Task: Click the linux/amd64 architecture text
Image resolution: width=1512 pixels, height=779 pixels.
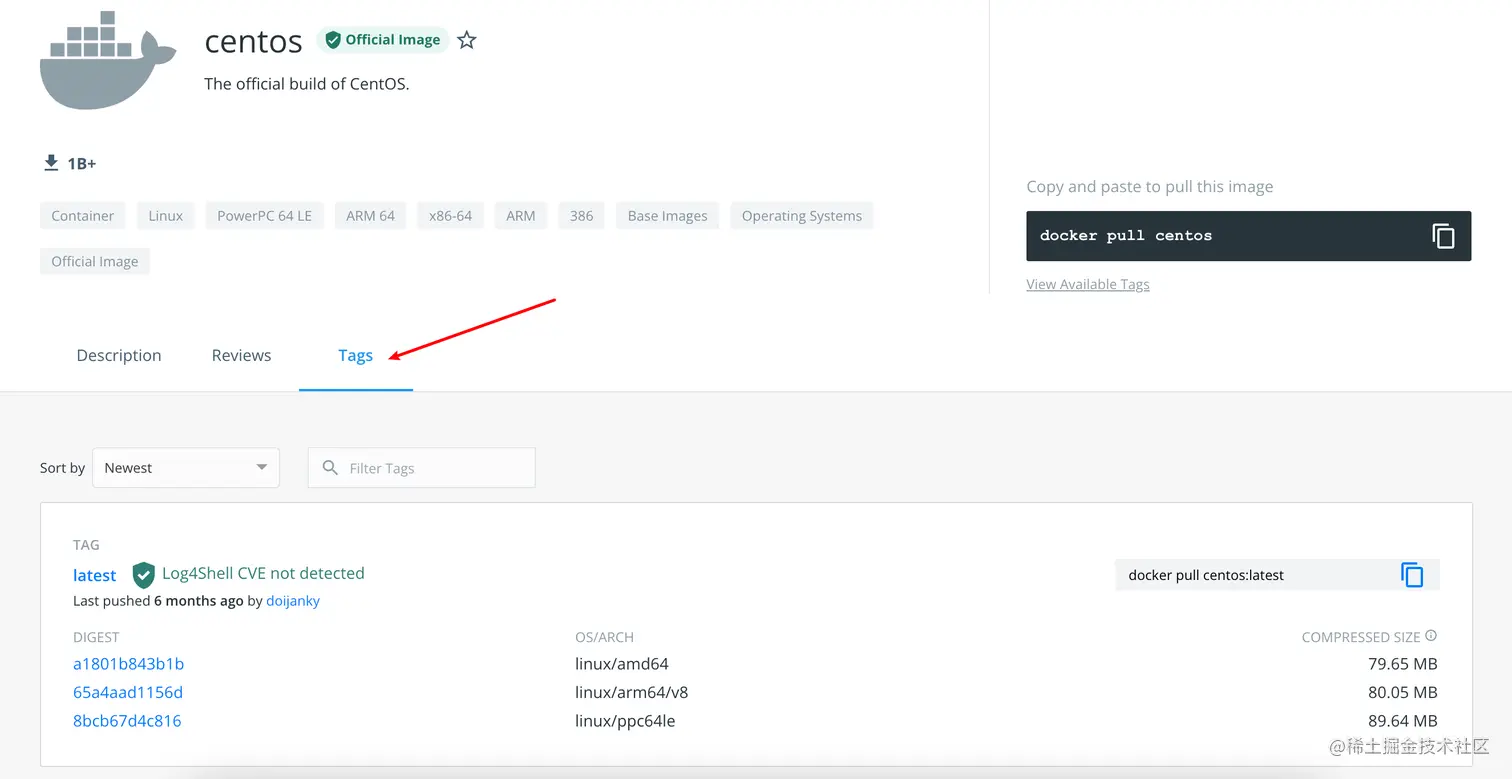Action: point(622,664)
